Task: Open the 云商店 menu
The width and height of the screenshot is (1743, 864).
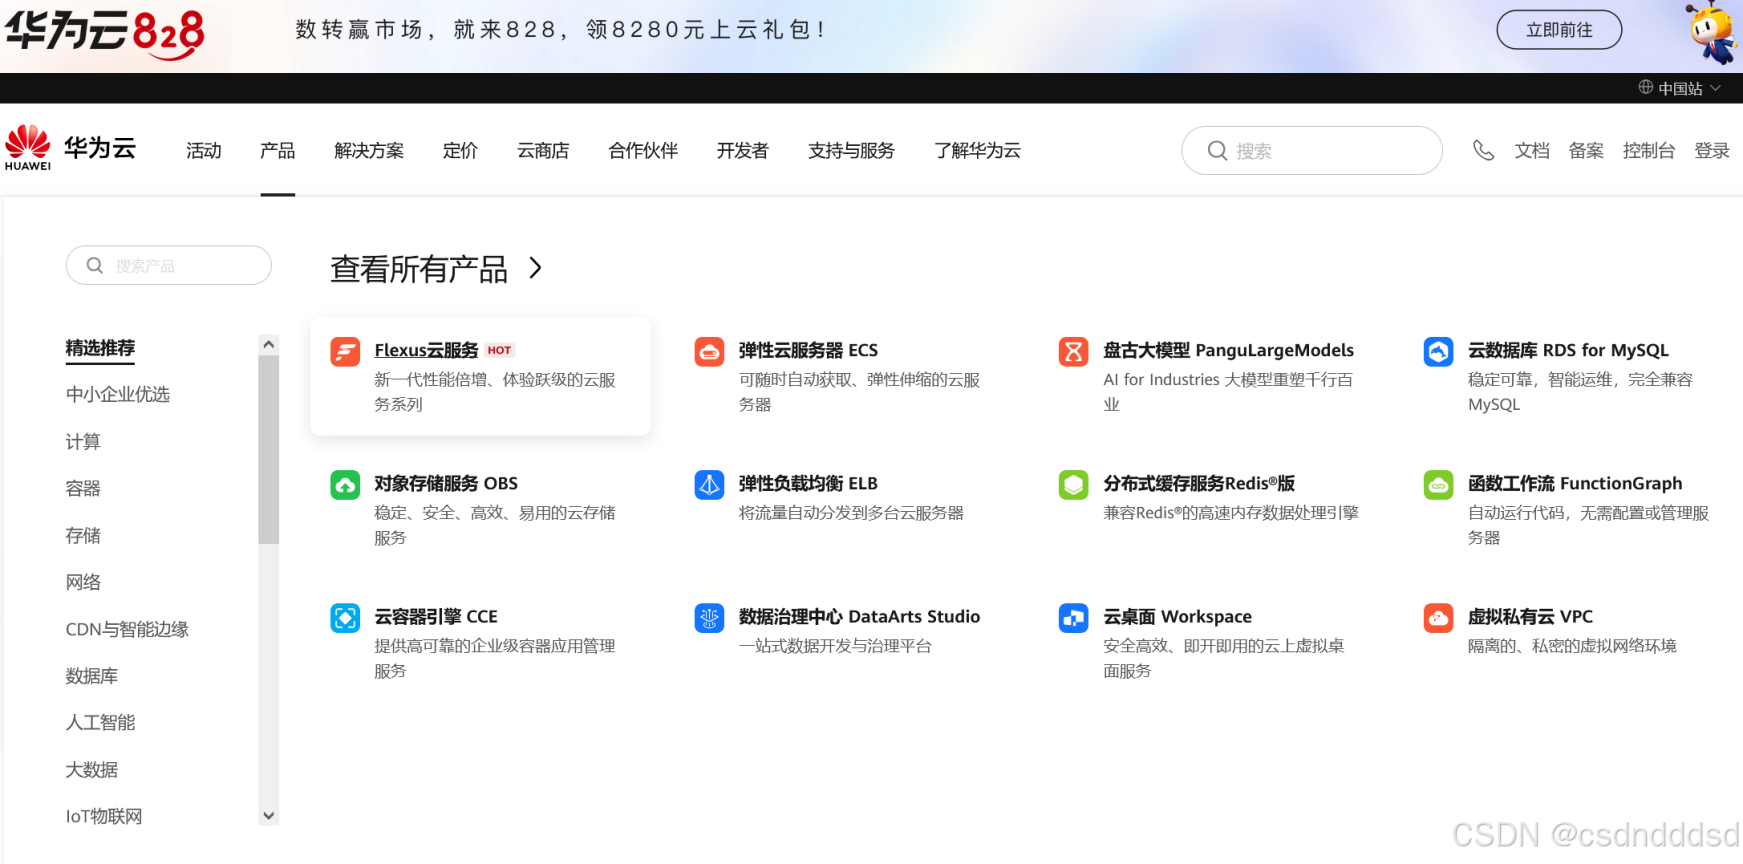Action: [543, 151]
